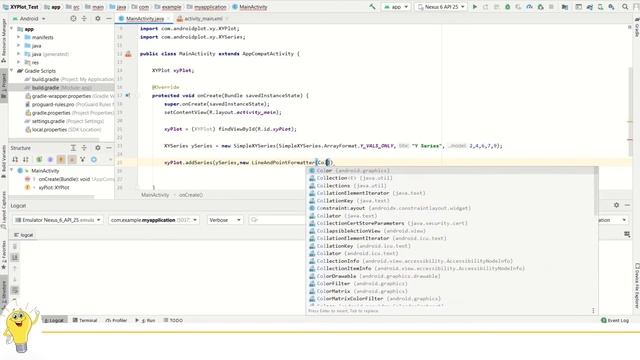Toggle the highlighted Show Fields button in Structure toolbar
This screenshot has width=640, height=360.
61,159
